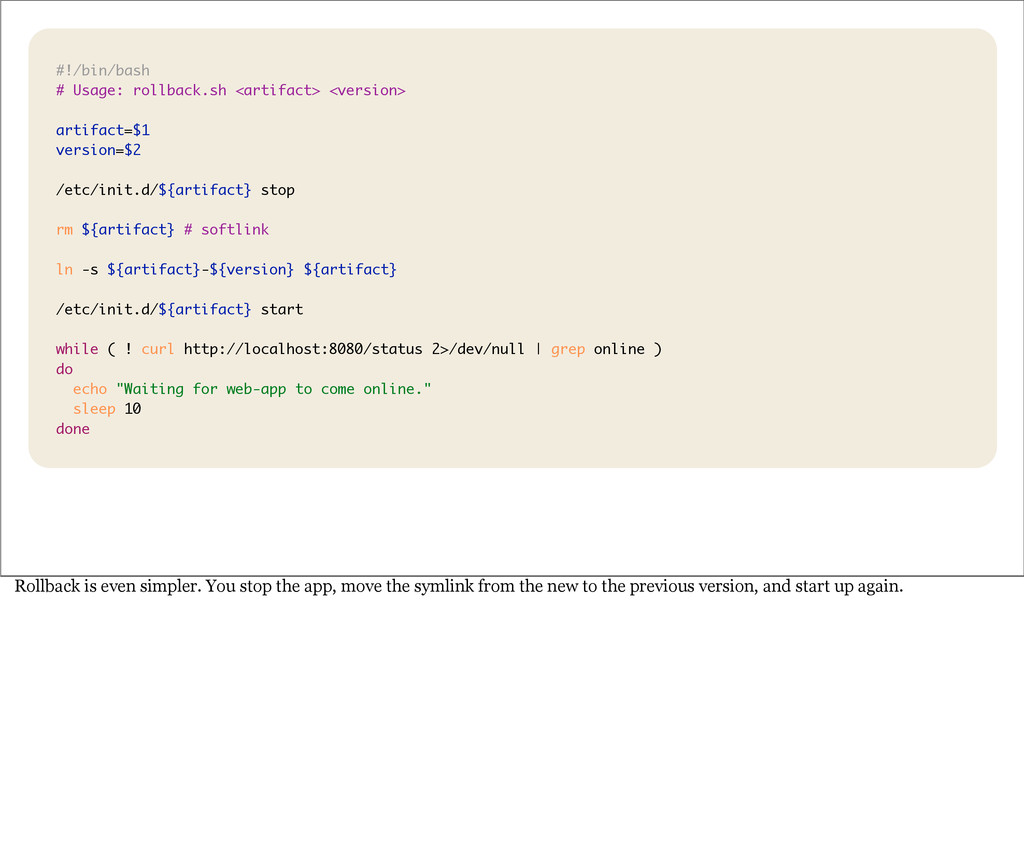Click the 'echo' command word

point(89,389)
